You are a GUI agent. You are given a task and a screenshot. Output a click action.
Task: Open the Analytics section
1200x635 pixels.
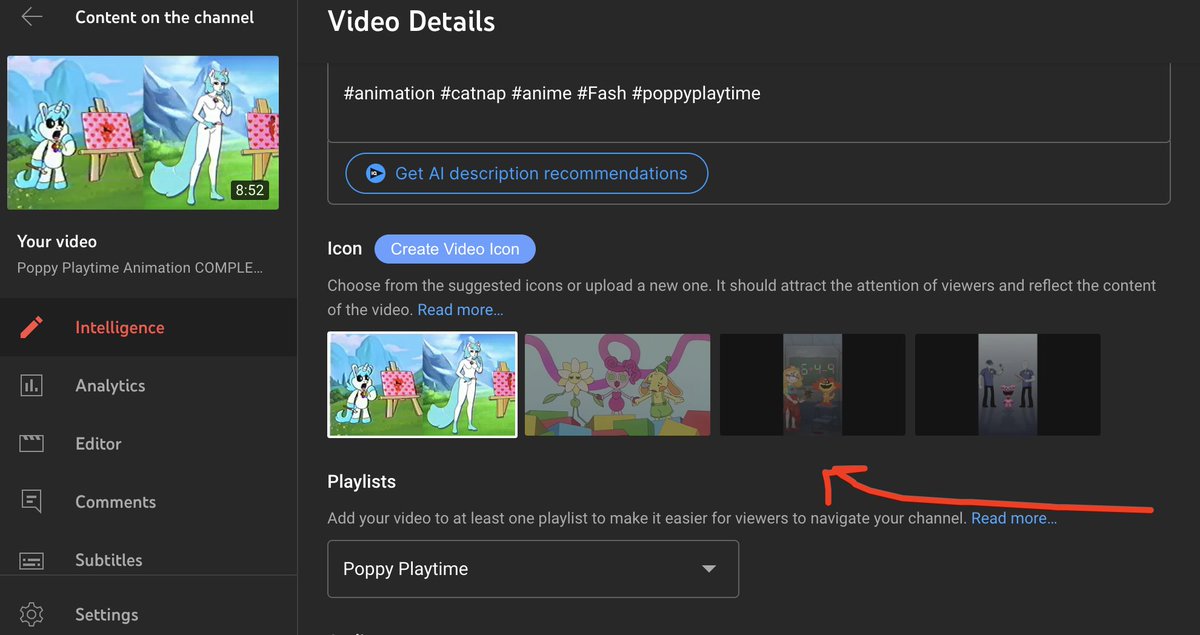[x=148, y=385]
